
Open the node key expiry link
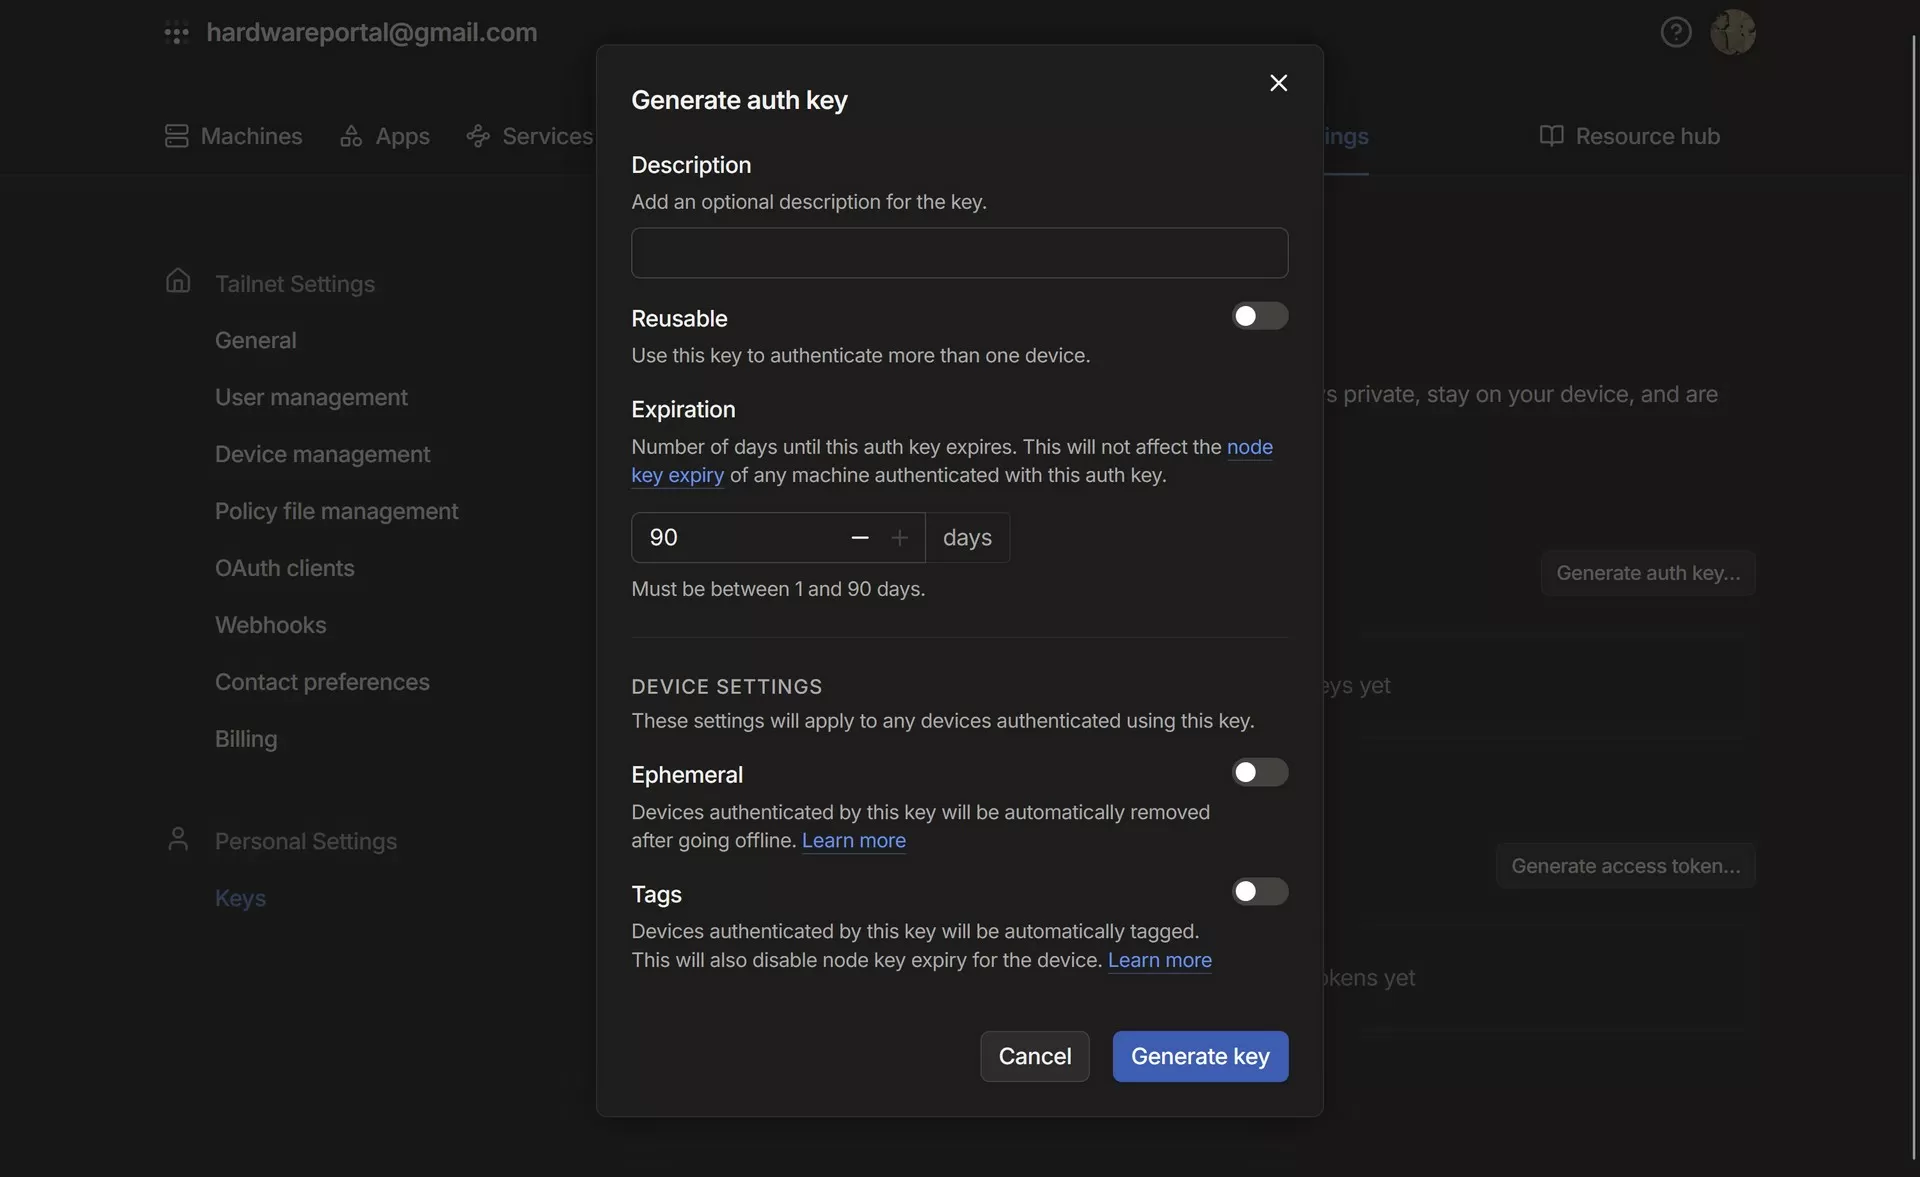click(1249, 447)
